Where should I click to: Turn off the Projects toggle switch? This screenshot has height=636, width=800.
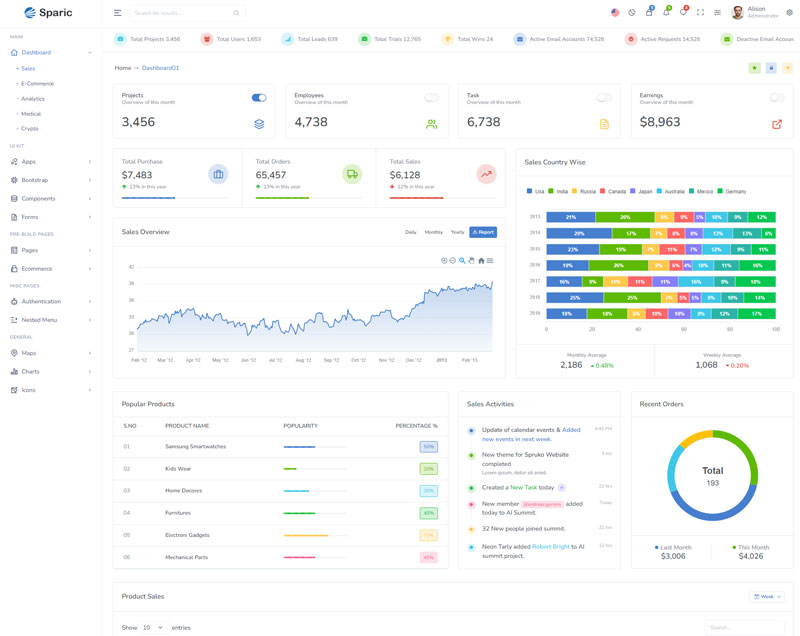pyautogui.click(x=259, y=98)
